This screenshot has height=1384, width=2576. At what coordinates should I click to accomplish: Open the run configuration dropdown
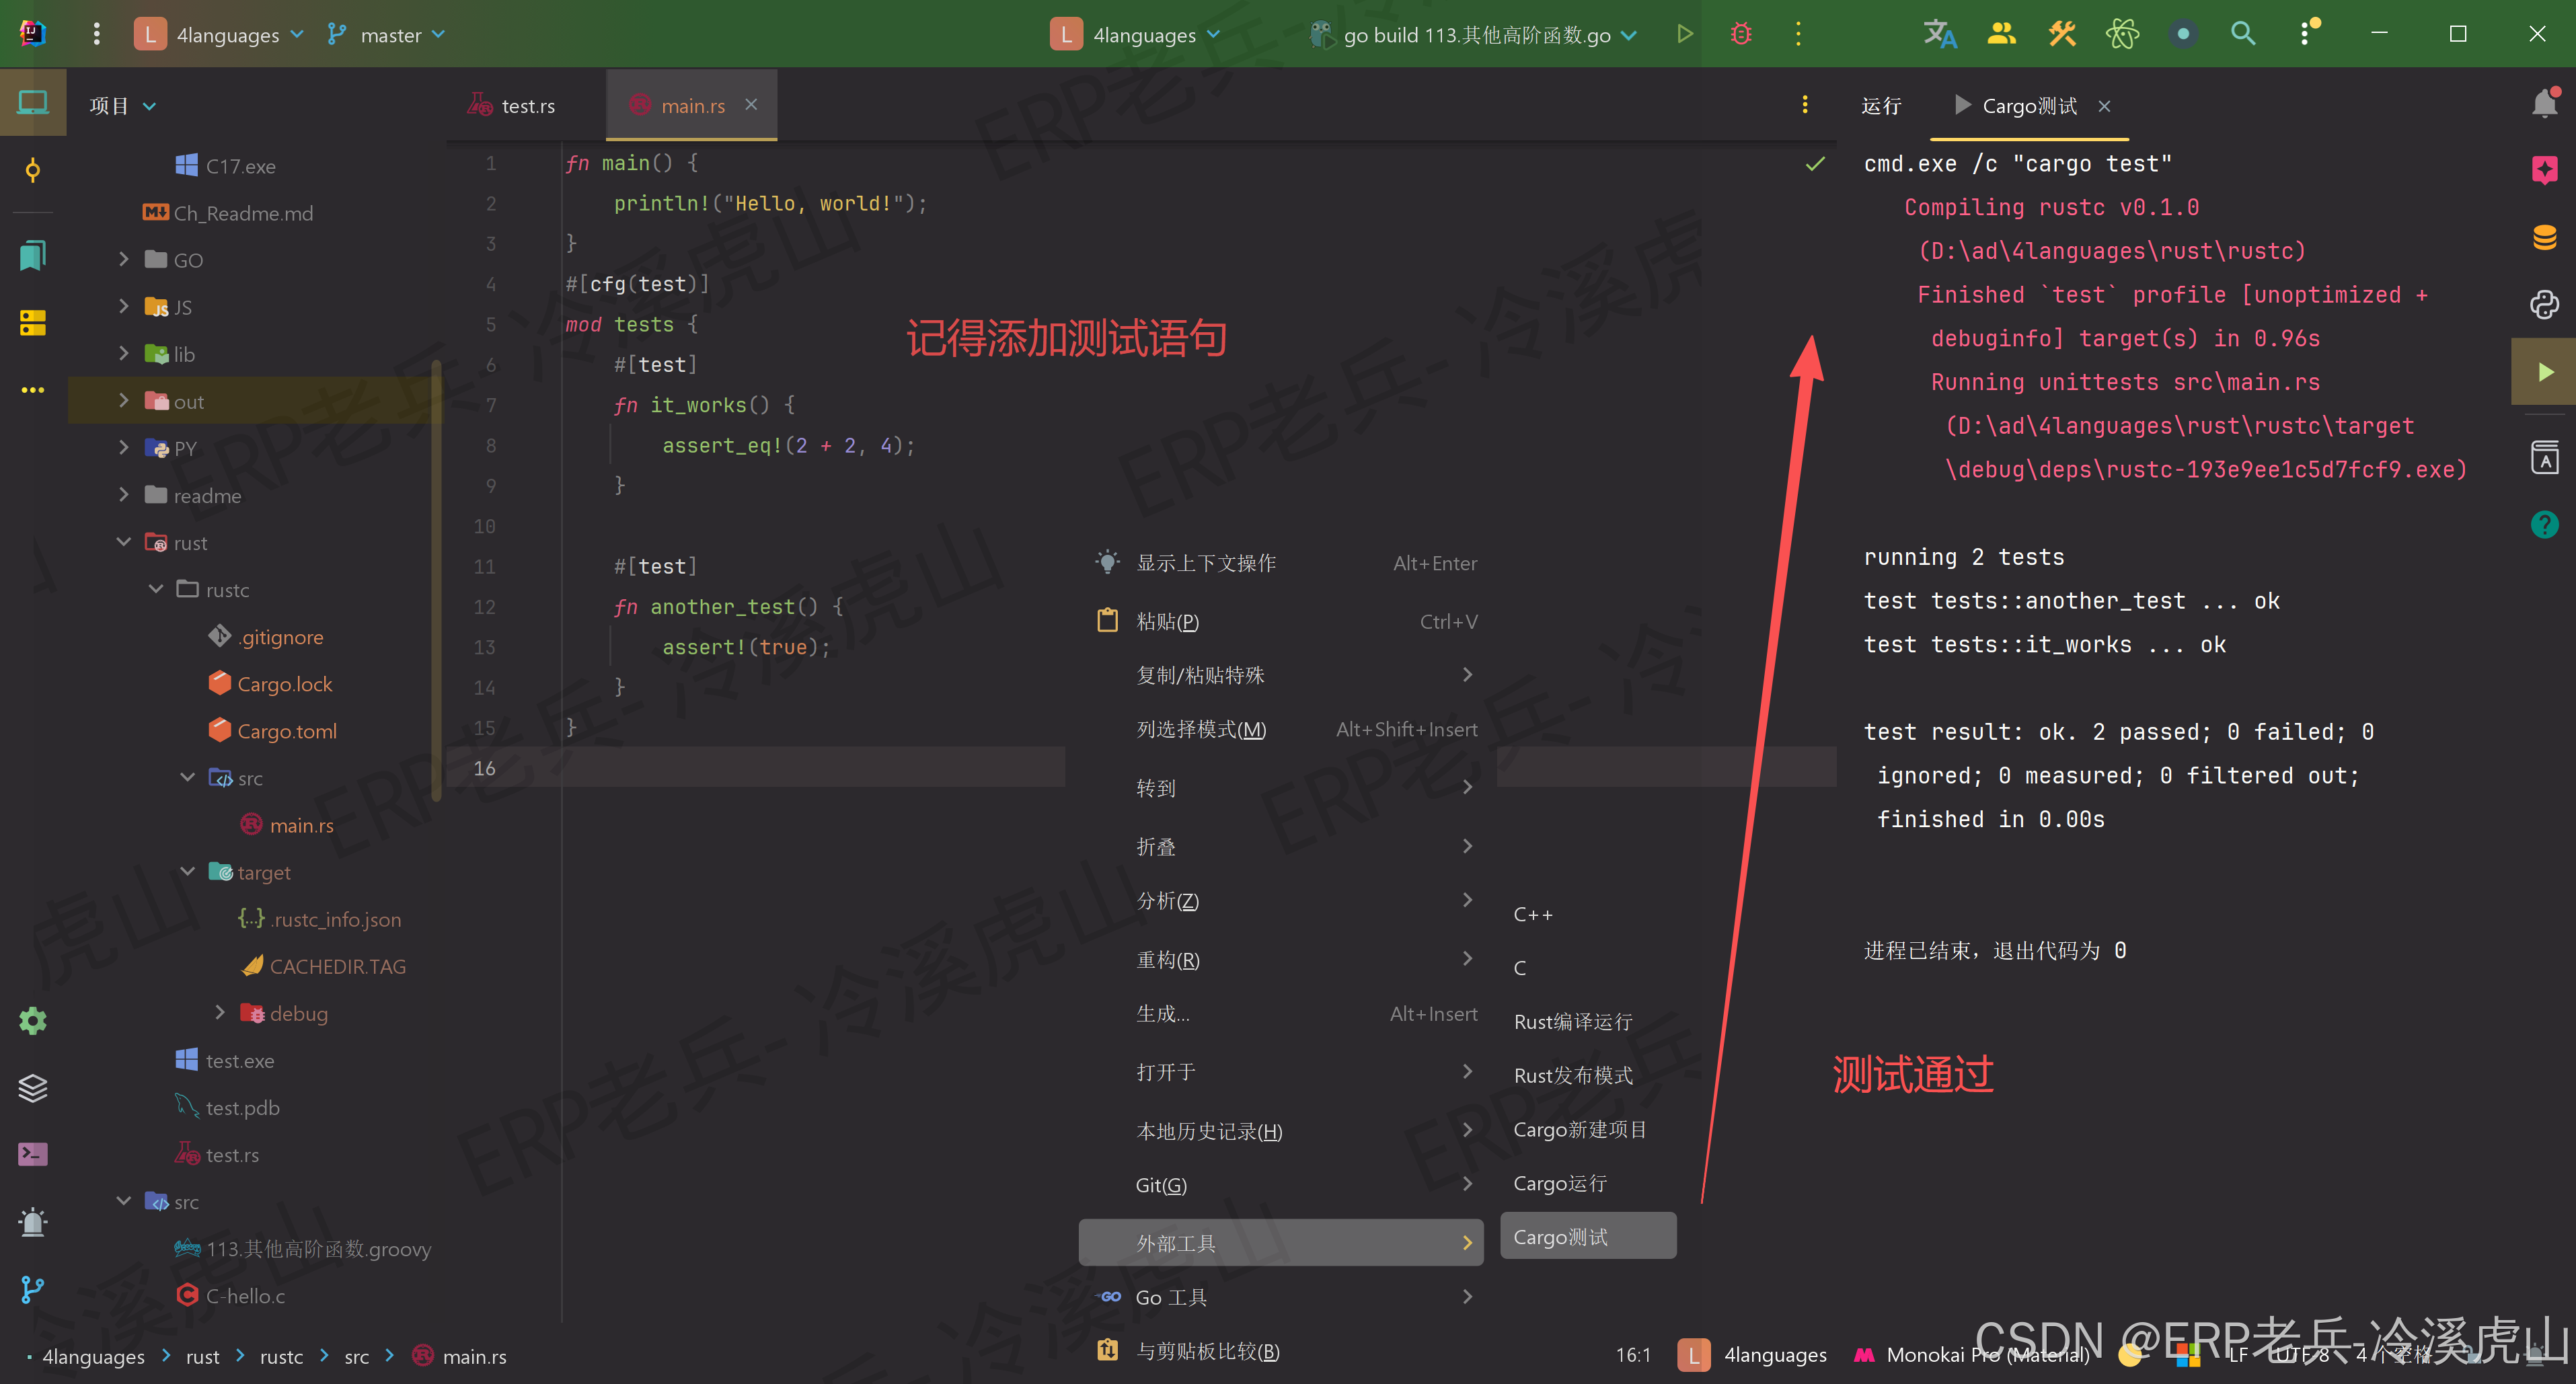pyautogui.click(x=1476, y=35)
